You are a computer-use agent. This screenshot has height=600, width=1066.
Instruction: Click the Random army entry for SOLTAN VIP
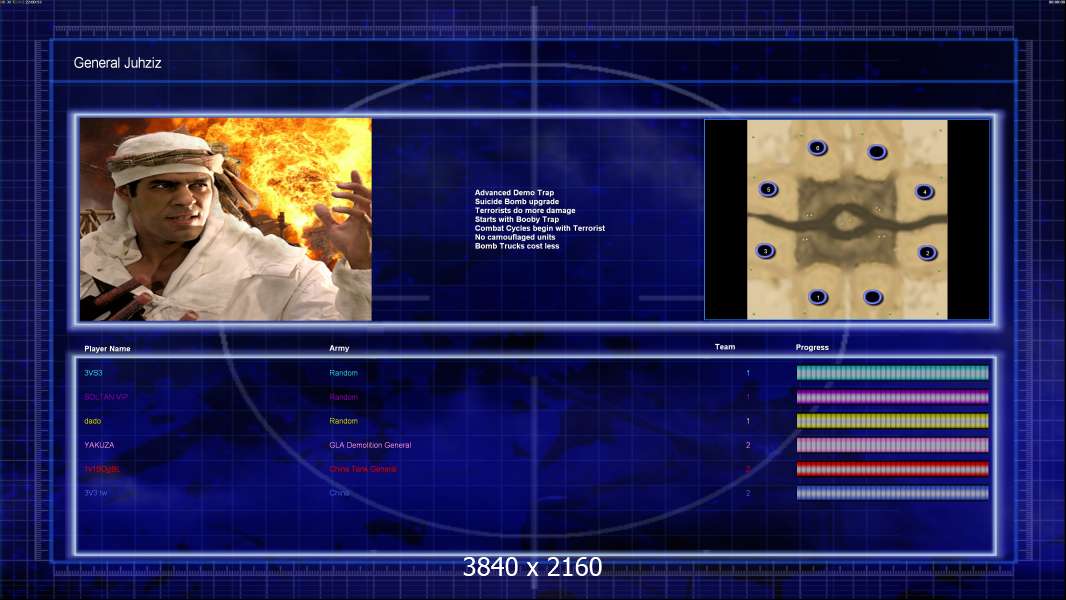click(343, 397)
